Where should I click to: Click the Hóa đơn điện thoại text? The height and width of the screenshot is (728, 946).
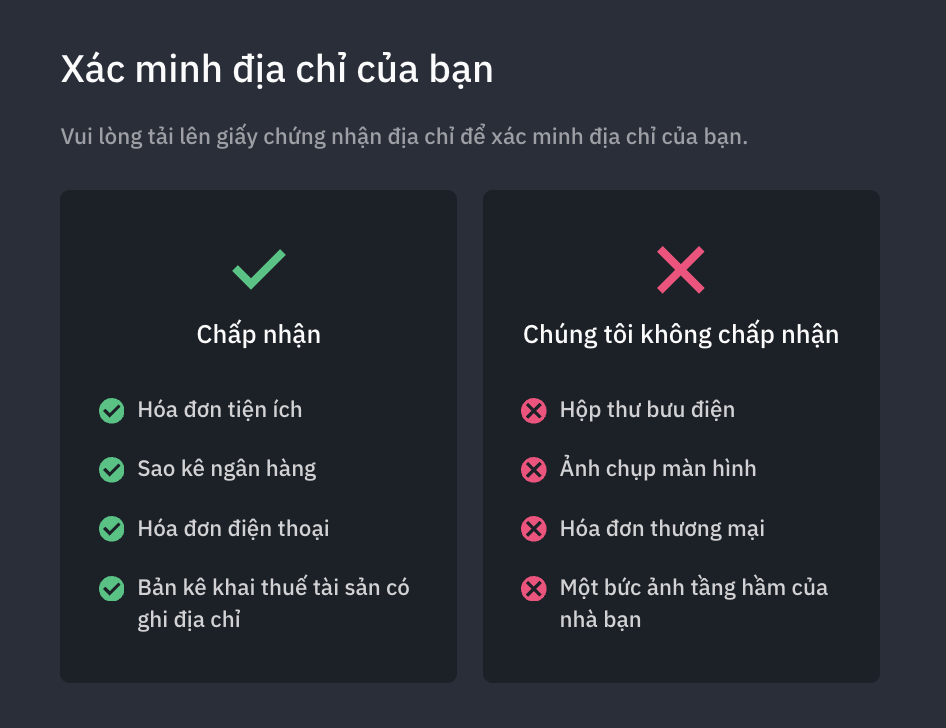pyautogui.click(x=233, y=529)
